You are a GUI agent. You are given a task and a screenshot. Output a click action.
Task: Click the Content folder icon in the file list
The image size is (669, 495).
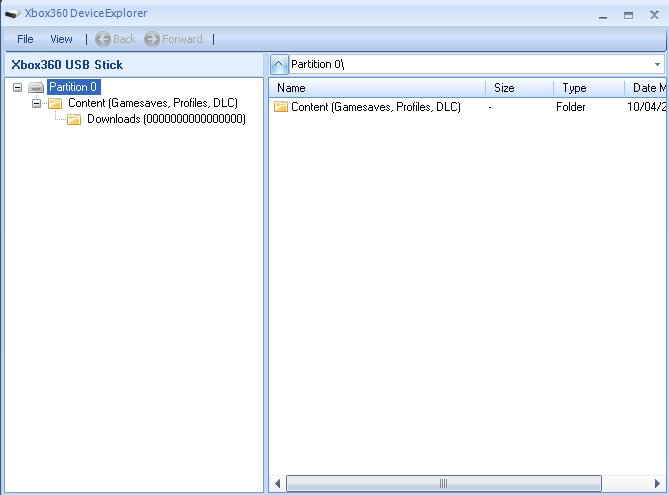281,107
